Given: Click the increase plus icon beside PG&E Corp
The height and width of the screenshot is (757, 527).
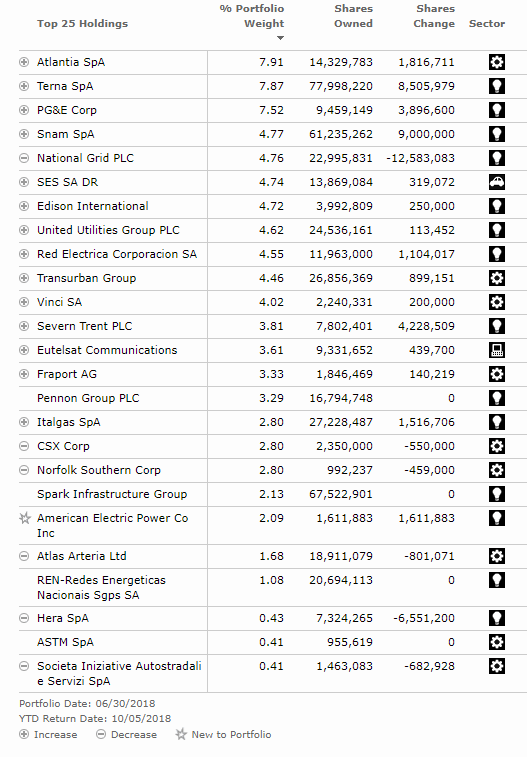Looking at the screenshot, I should (24, 110).
